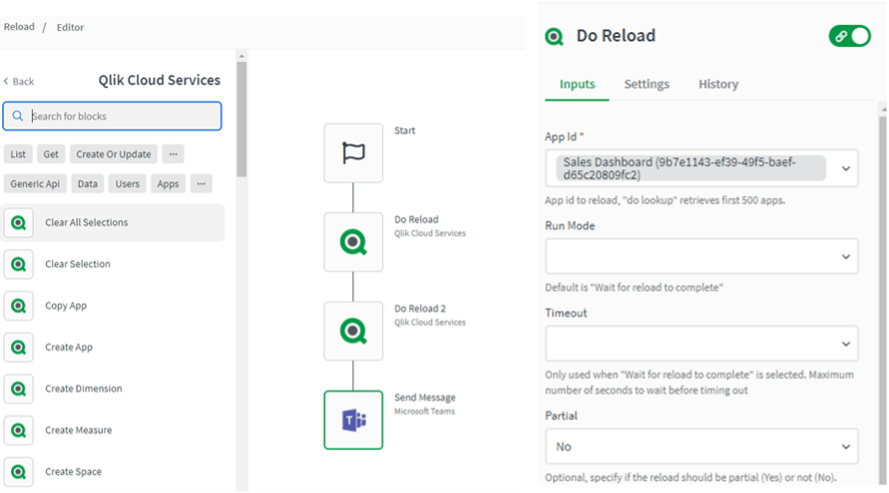Click the Send Message canvas label
The width and height of the screenshot is (889, 493).
coord(425,398)
